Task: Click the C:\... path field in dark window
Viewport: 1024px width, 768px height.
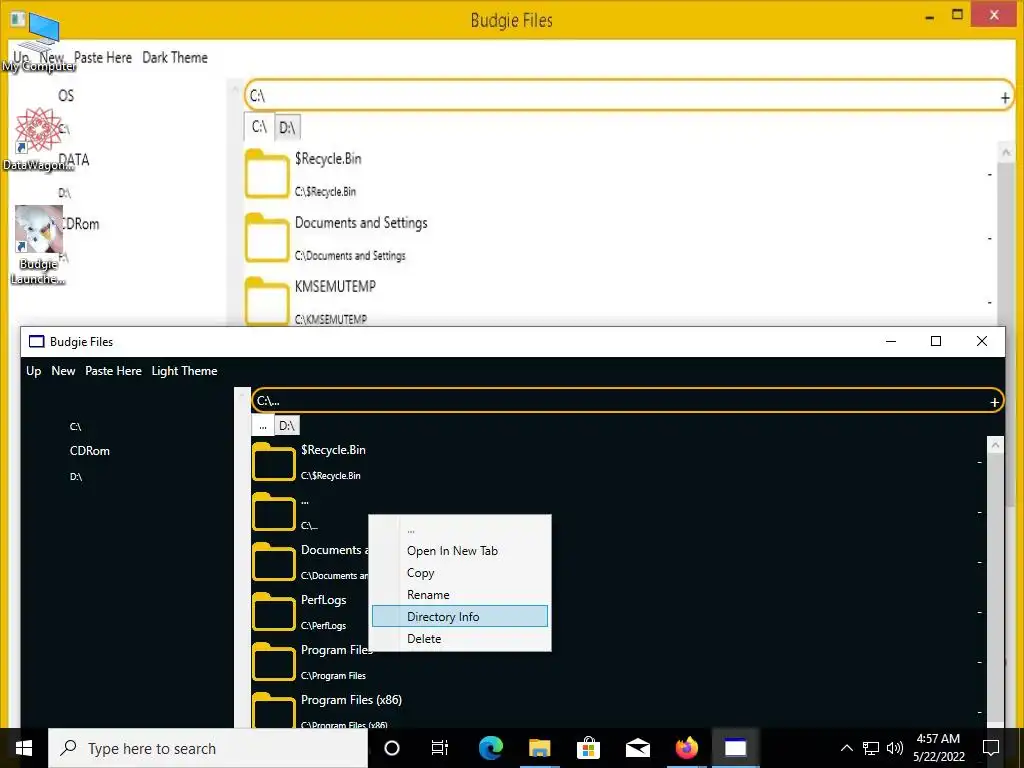Action: click(627, 401)
